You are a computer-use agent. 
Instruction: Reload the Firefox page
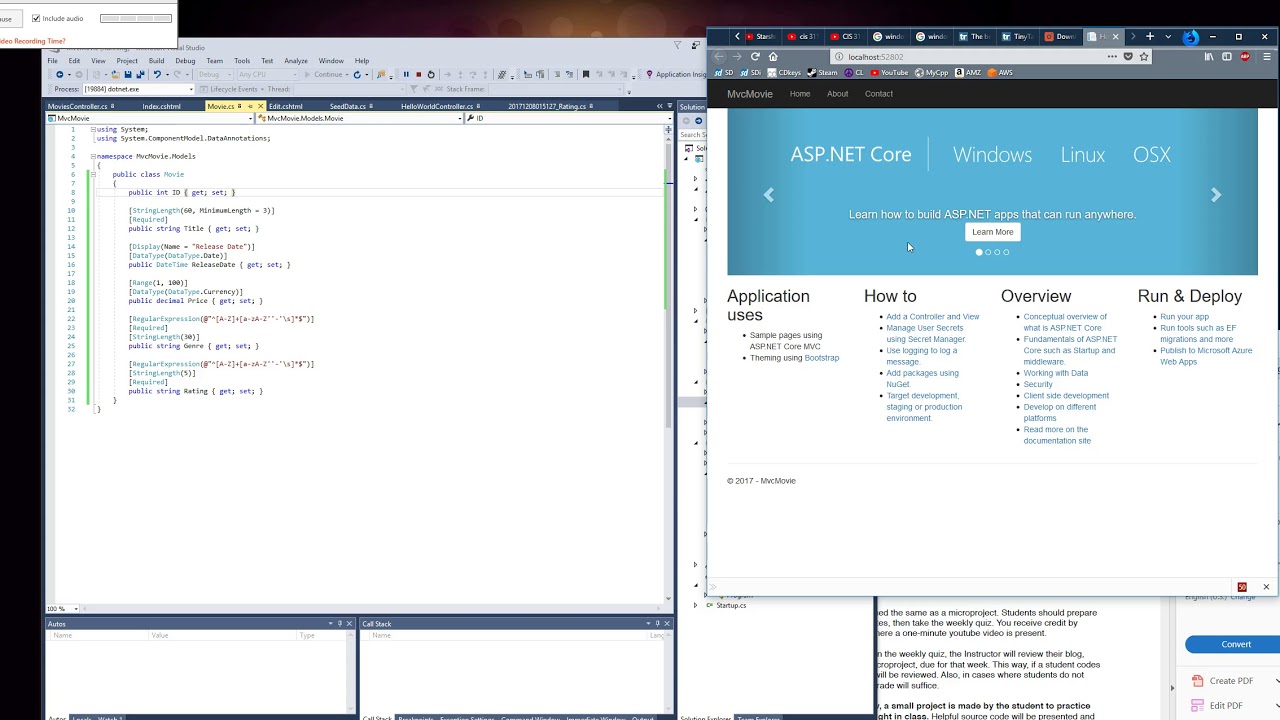[755, 57]
